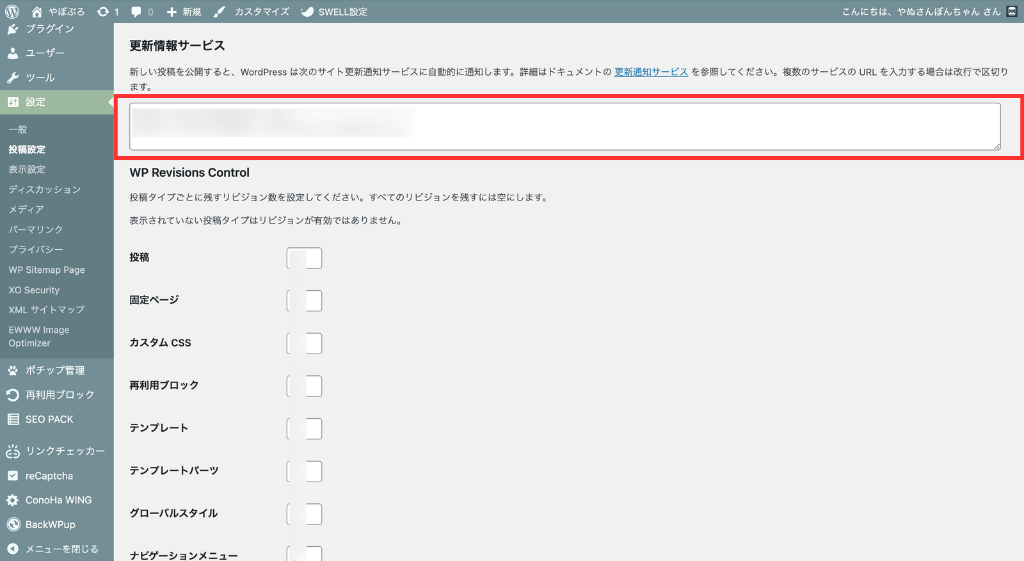Click the グローバルスタイル revisions field
This screenshot has width=1024, height=561.
tap(304, 514)
